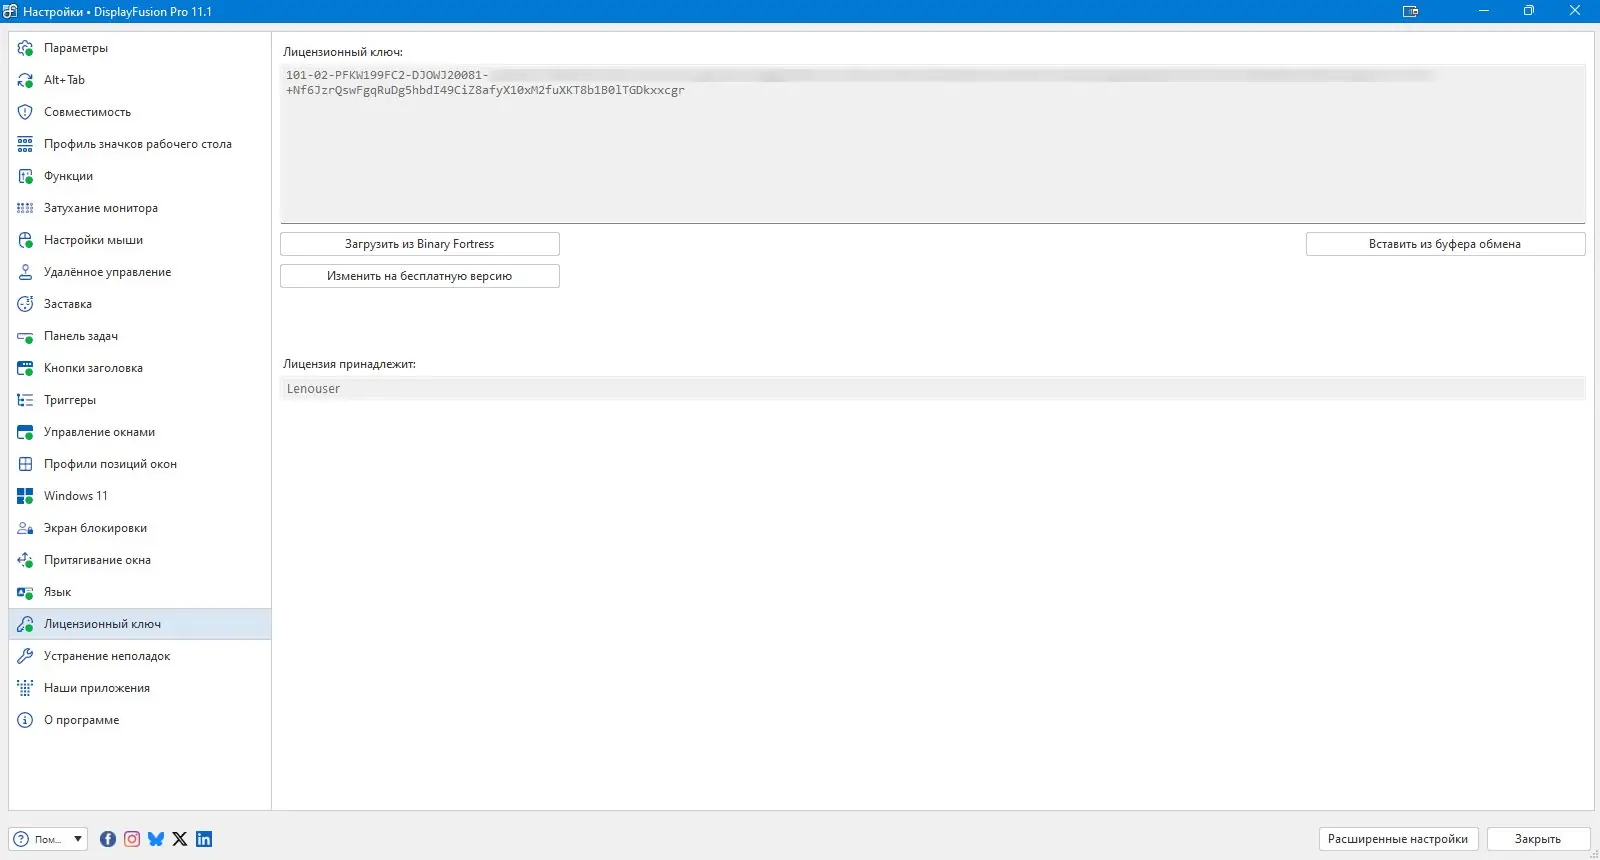Click the Alt+Tab sidebar icon

[x=25, y=80]
